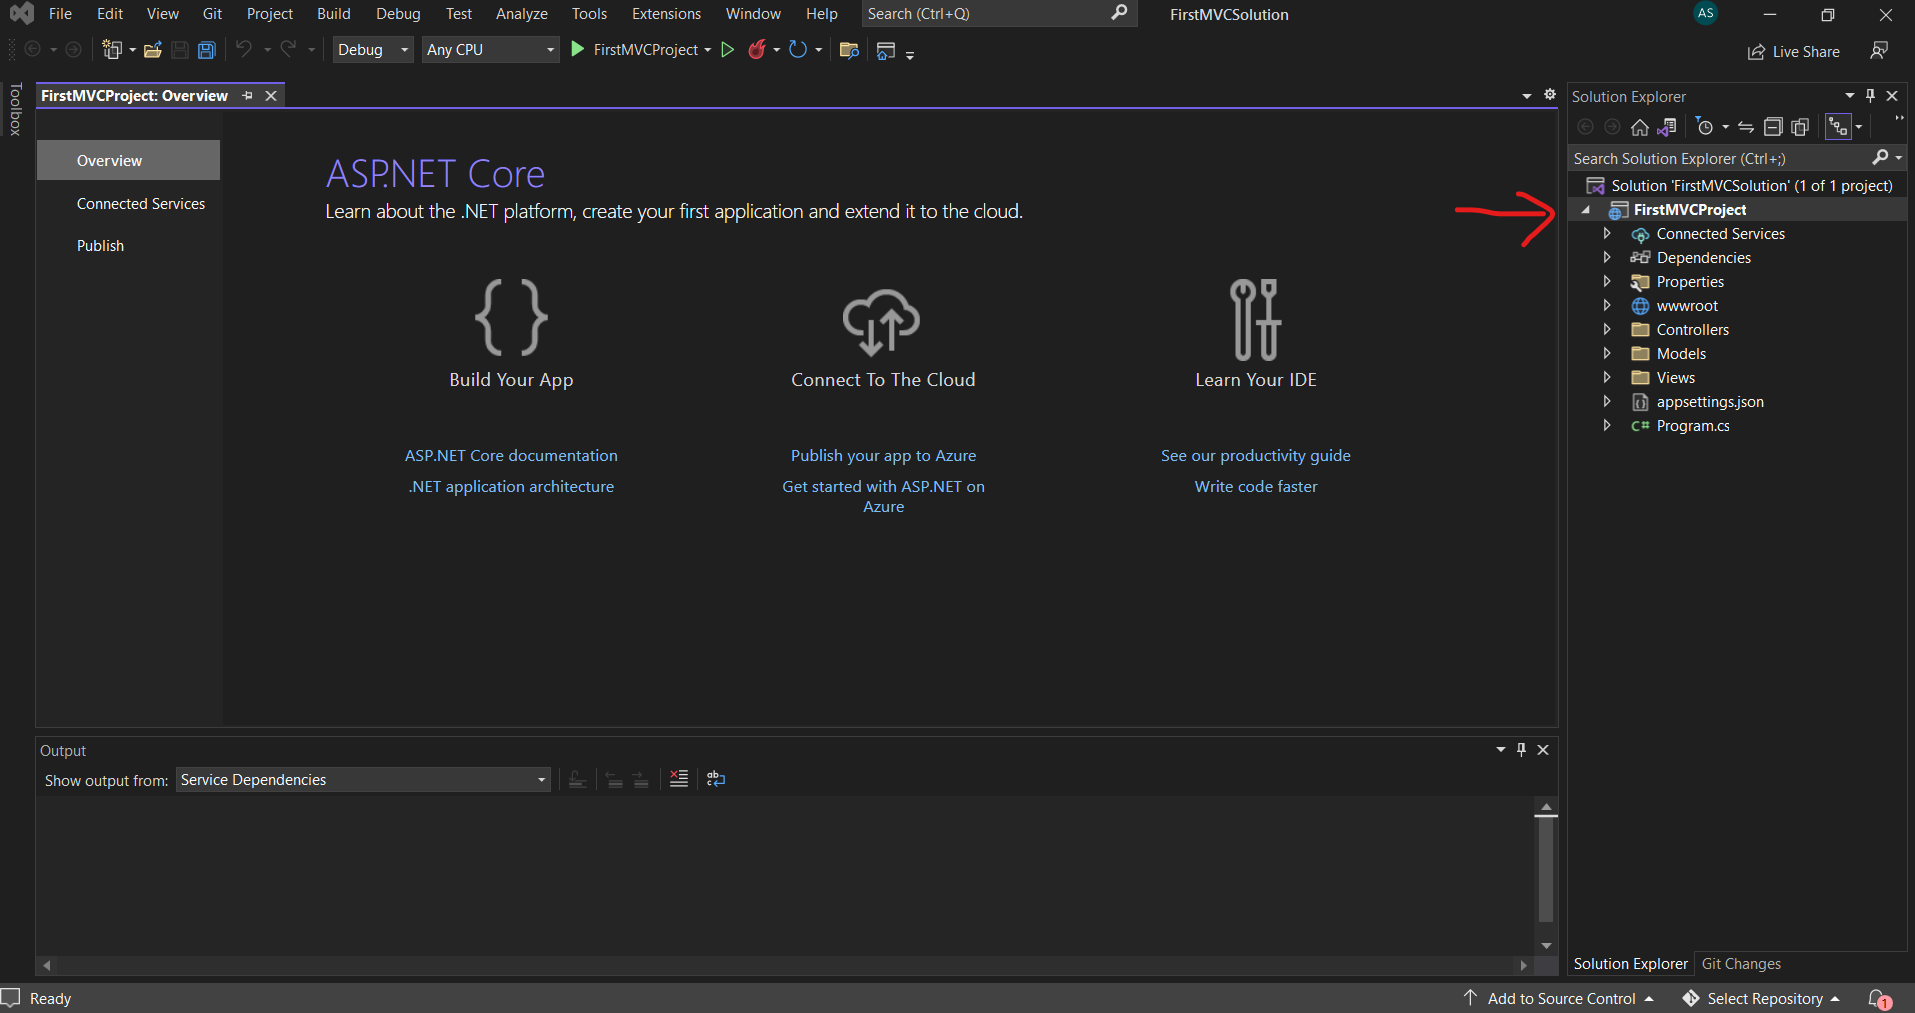Open the ASP.NET Core documentation link

point(511,455)
